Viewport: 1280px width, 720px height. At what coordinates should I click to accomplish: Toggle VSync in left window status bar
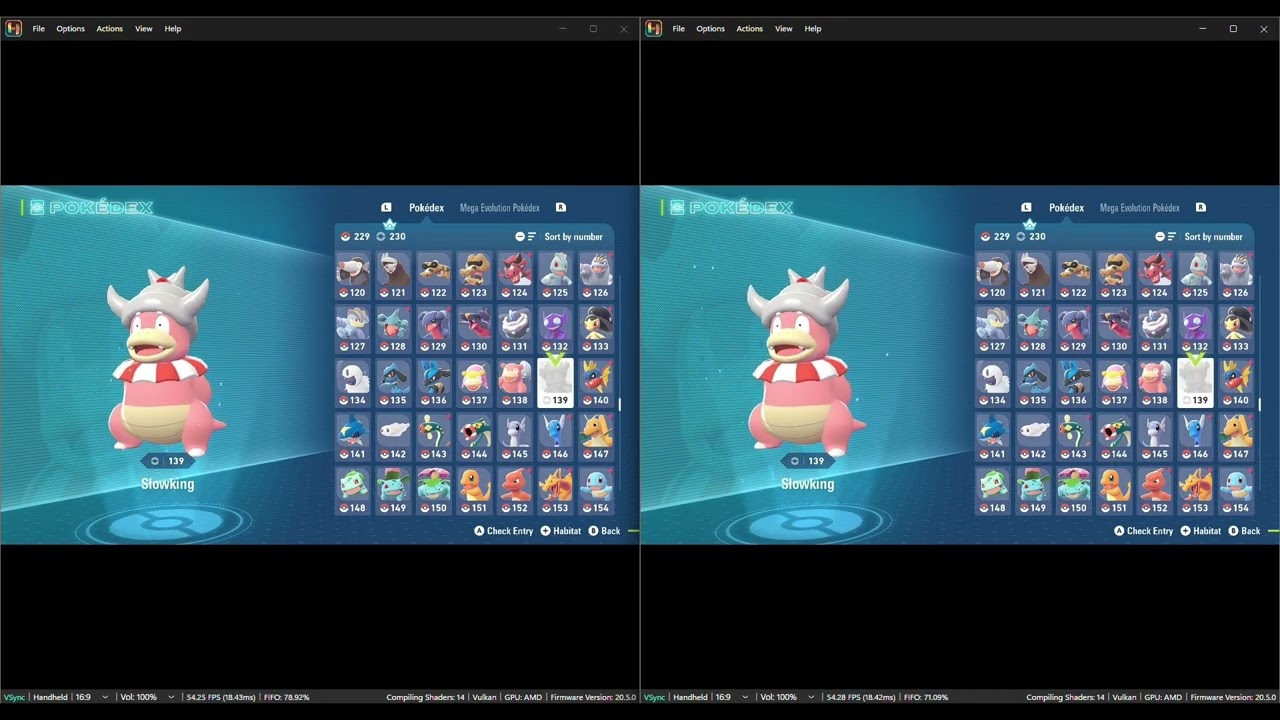14,697
